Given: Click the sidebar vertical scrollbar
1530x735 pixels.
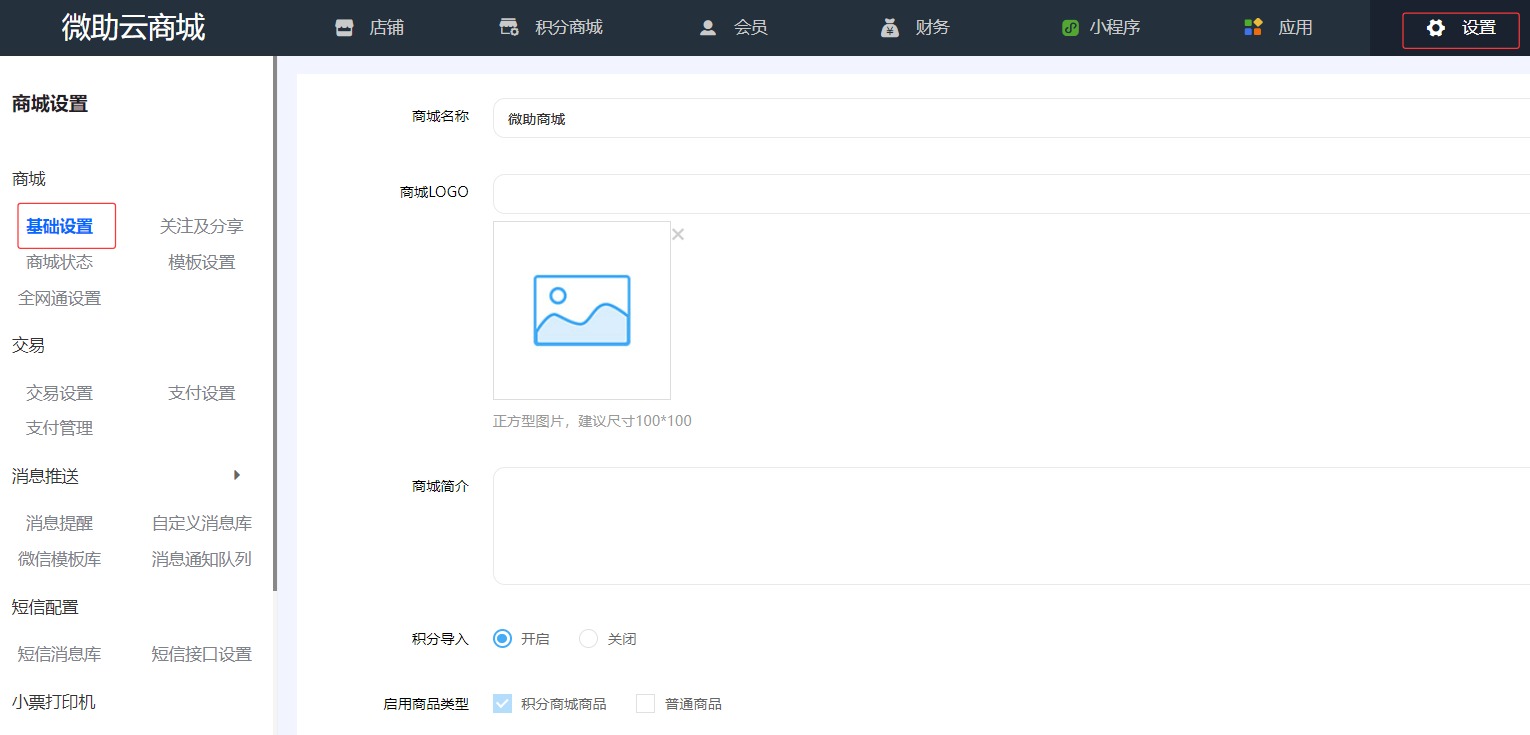Looking at the screenshot, I should 274,324.
